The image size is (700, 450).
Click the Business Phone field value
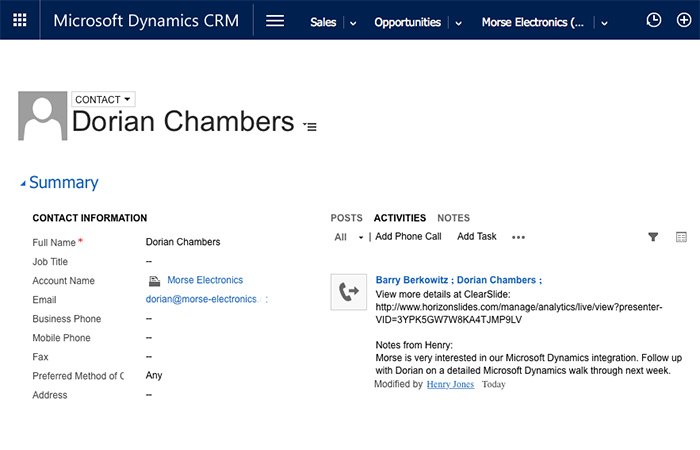tap(149, 319)
